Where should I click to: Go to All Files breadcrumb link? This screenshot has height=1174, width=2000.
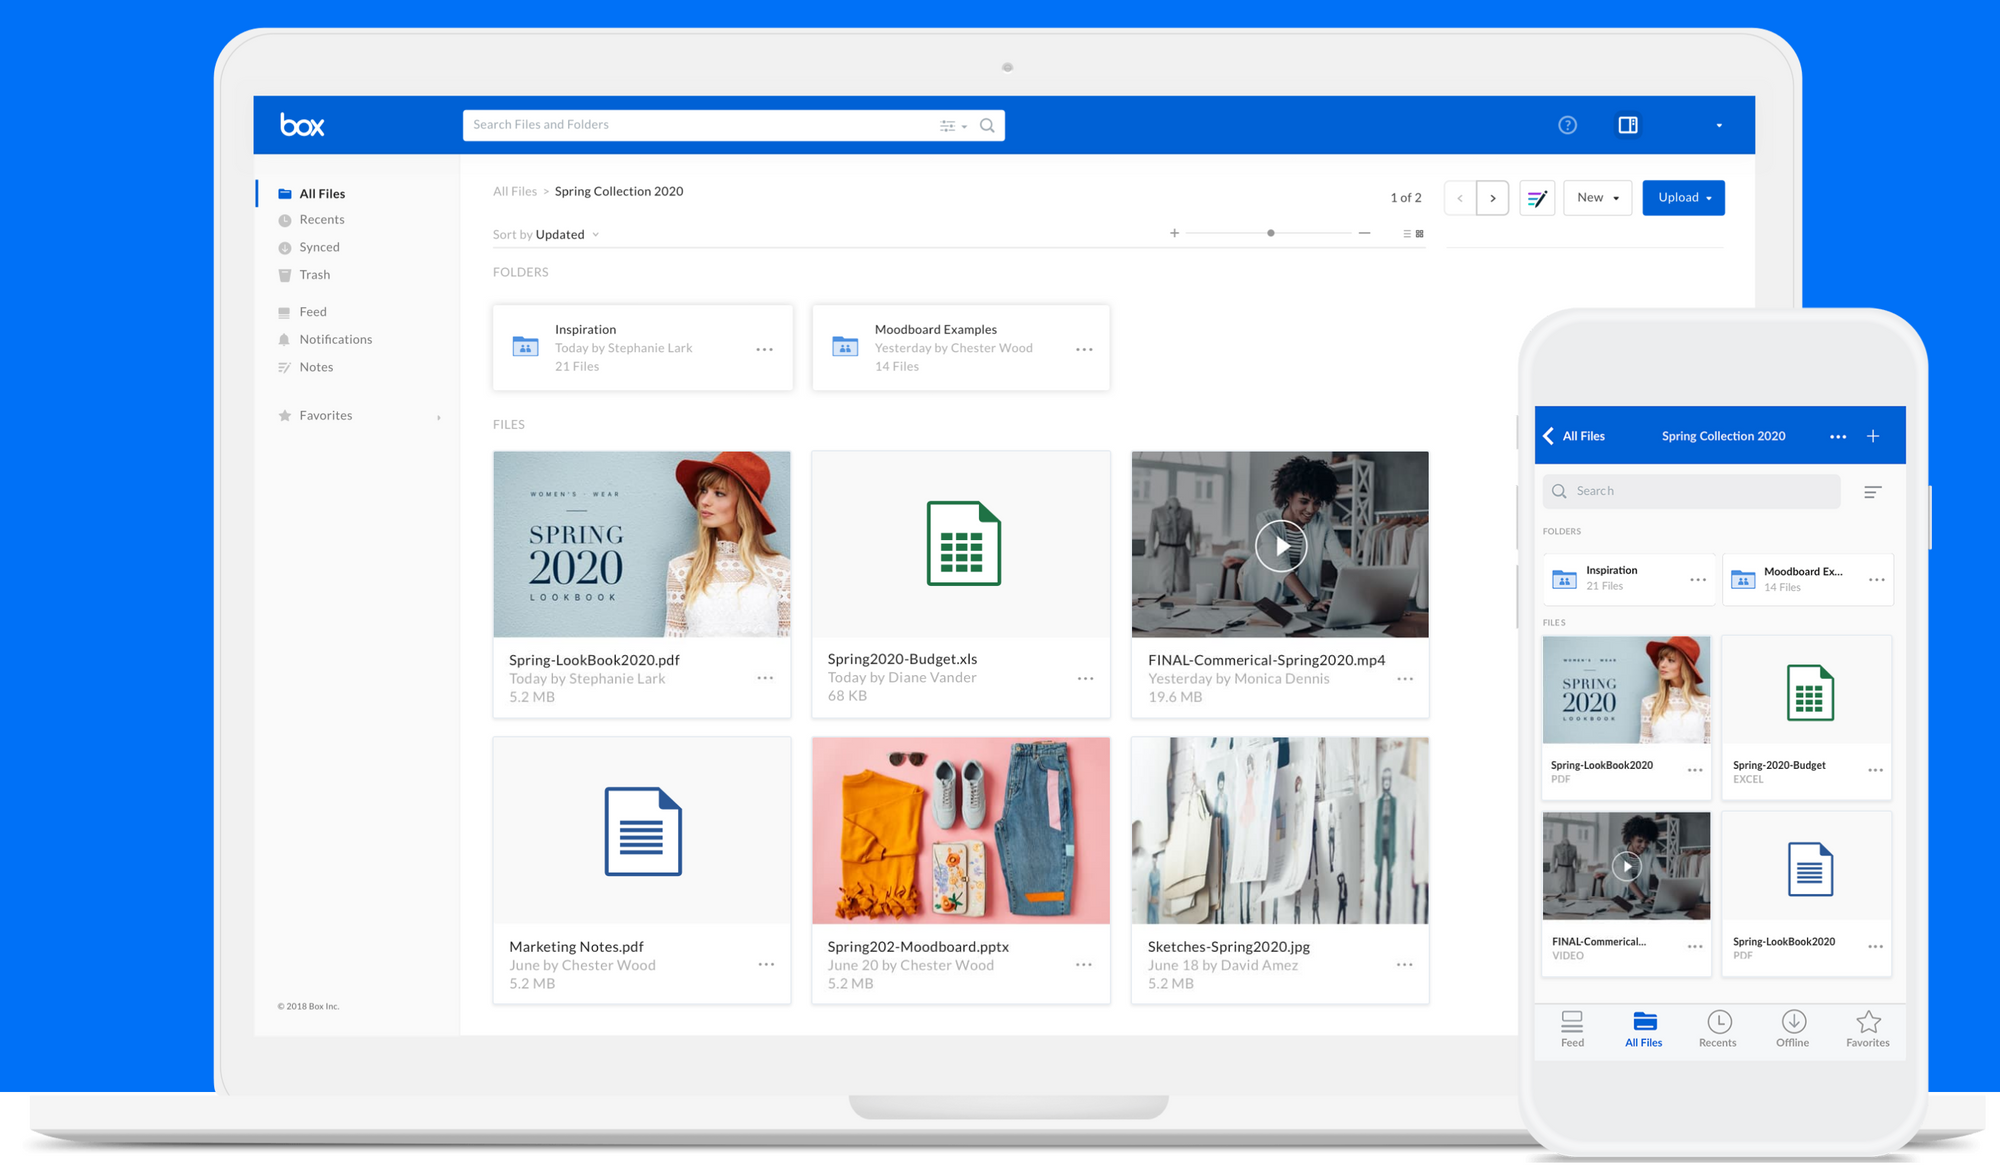pyautogui.click(x=514, y=192)
